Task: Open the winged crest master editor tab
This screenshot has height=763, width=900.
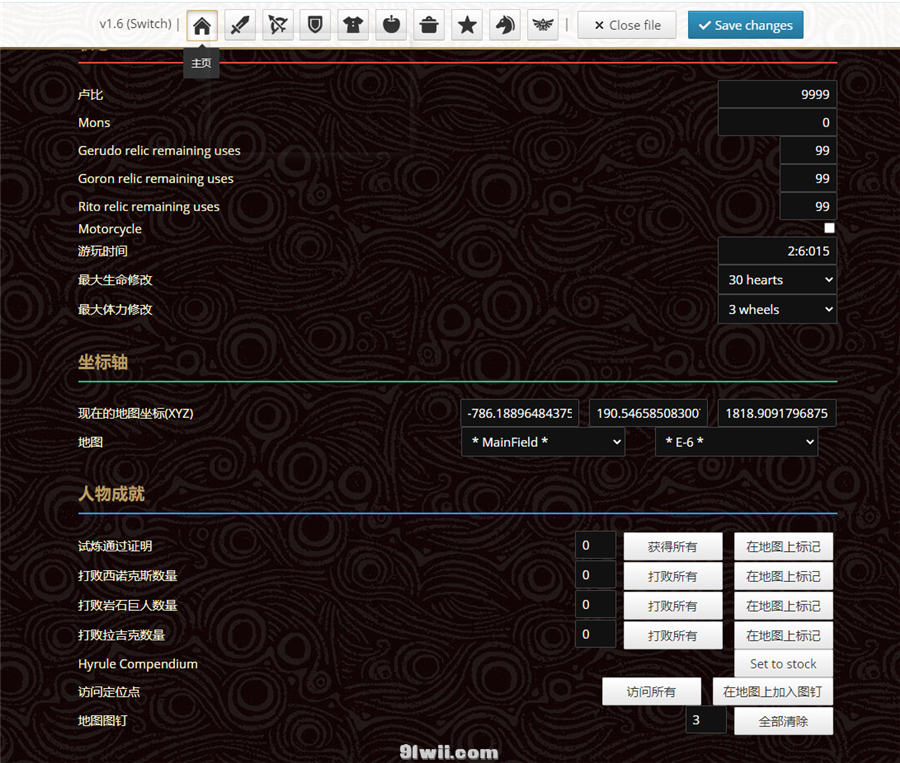Action: pyautogui.click(x=543, y=25)
